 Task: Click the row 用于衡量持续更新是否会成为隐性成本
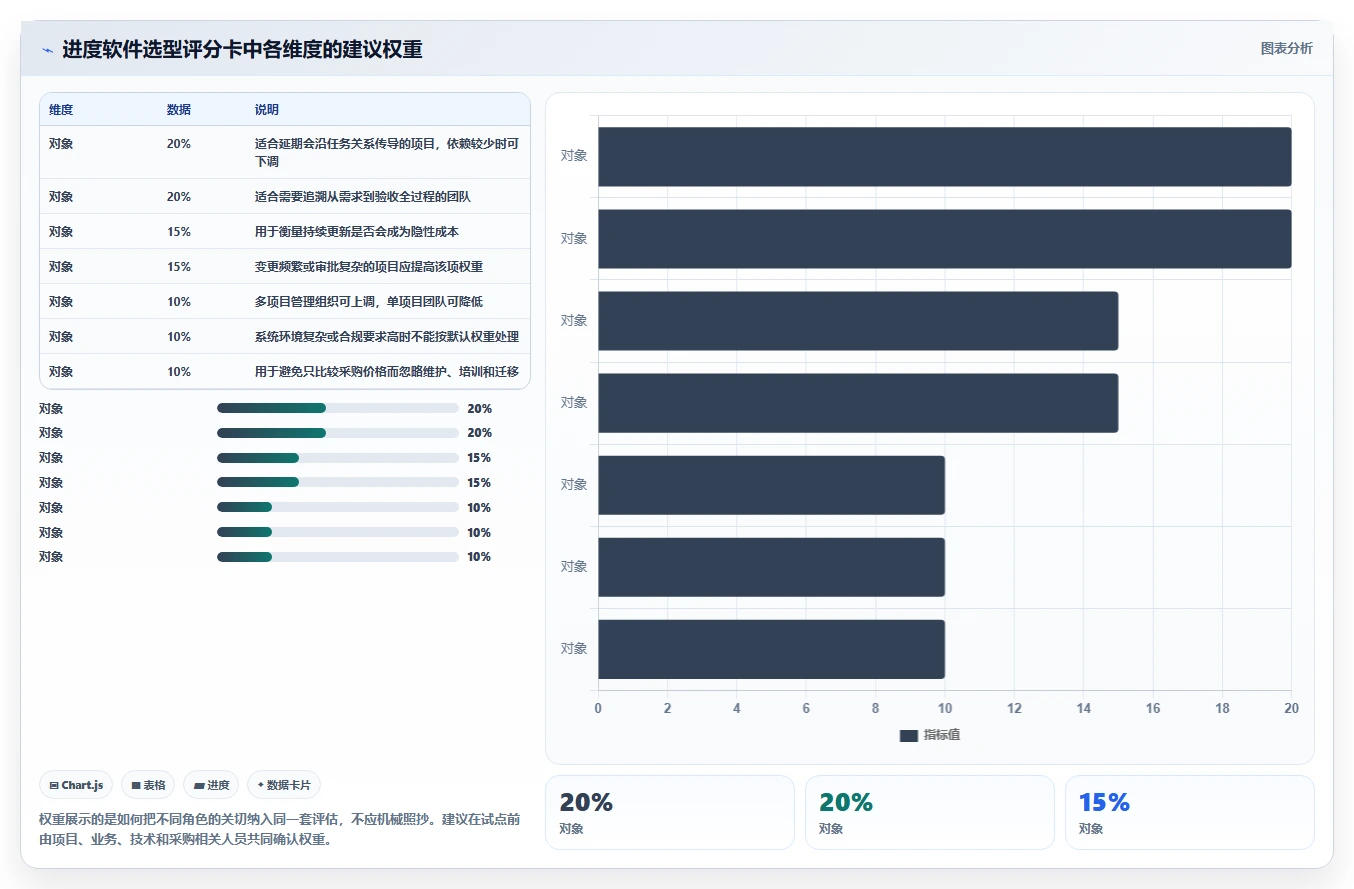285,231
